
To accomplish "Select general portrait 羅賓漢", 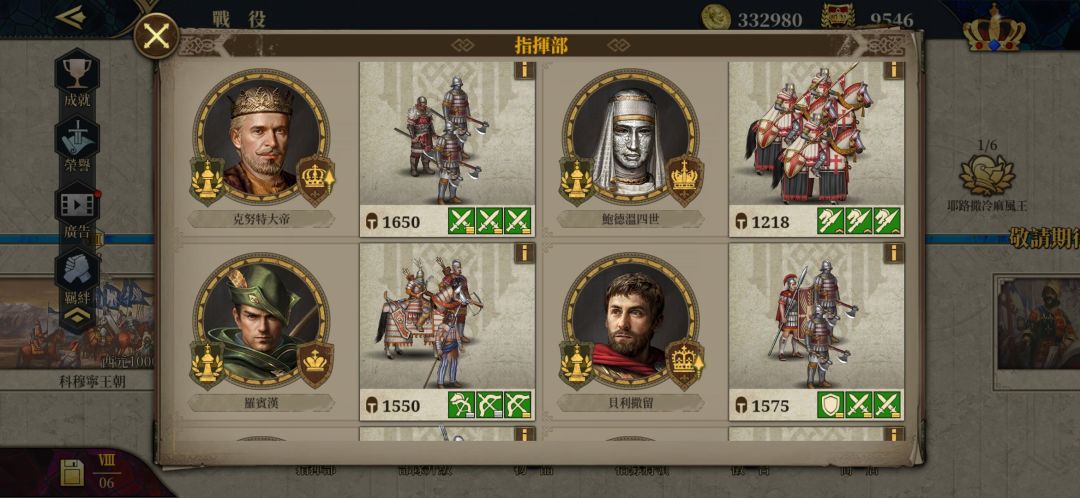I will point(261,318).
